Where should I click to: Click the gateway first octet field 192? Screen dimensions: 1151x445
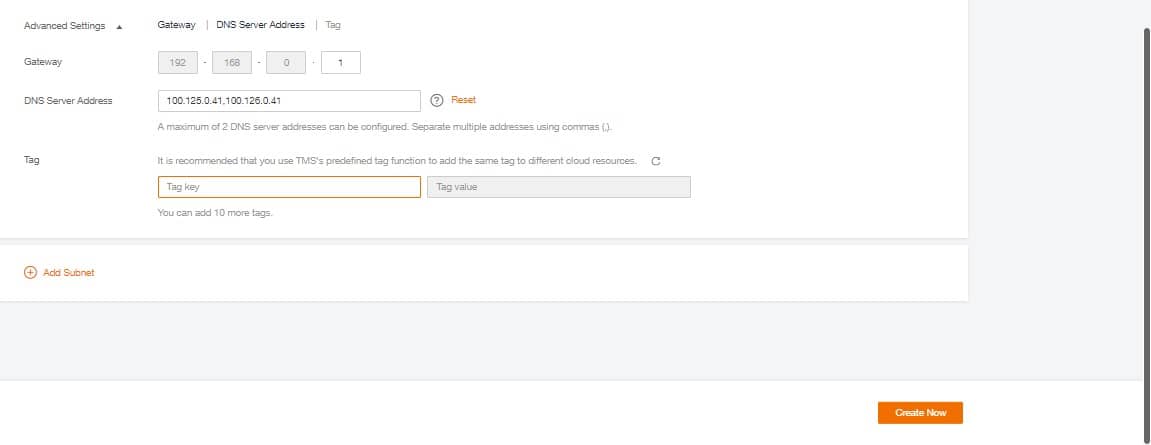(178, 62)
